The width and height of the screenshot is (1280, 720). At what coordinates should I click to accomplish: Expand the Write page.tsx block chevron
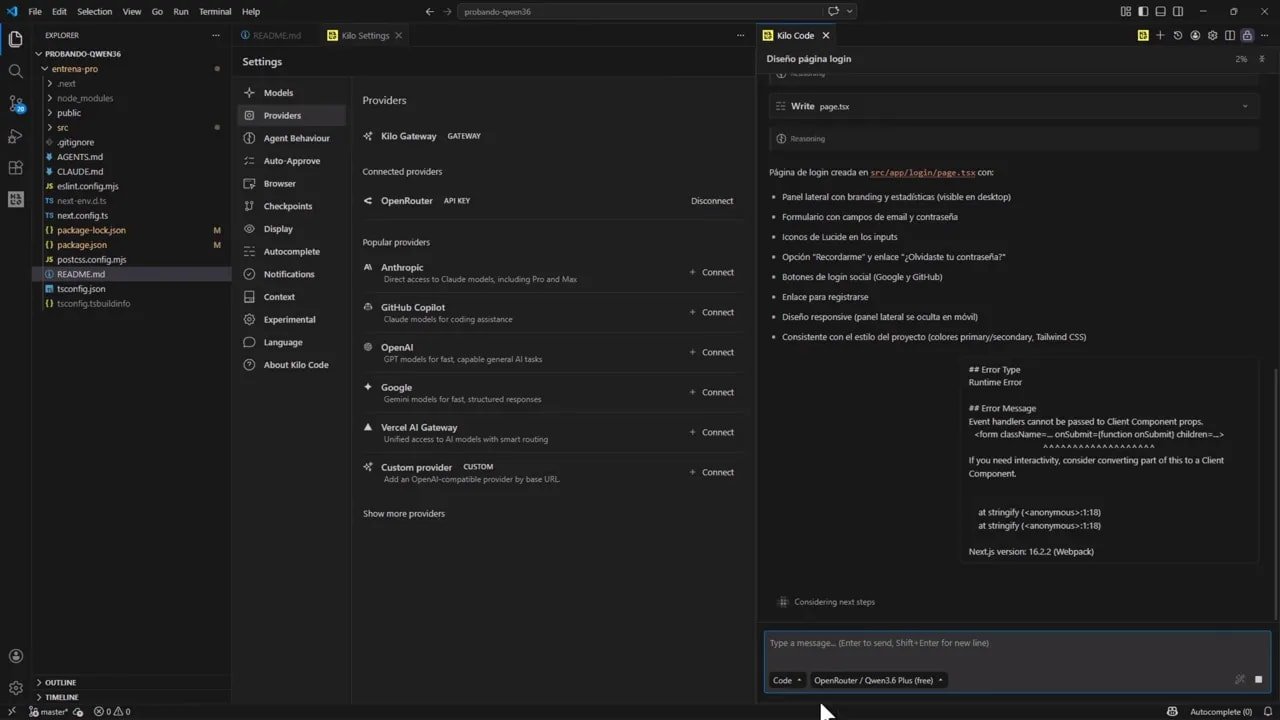[x=1245, y=106]
